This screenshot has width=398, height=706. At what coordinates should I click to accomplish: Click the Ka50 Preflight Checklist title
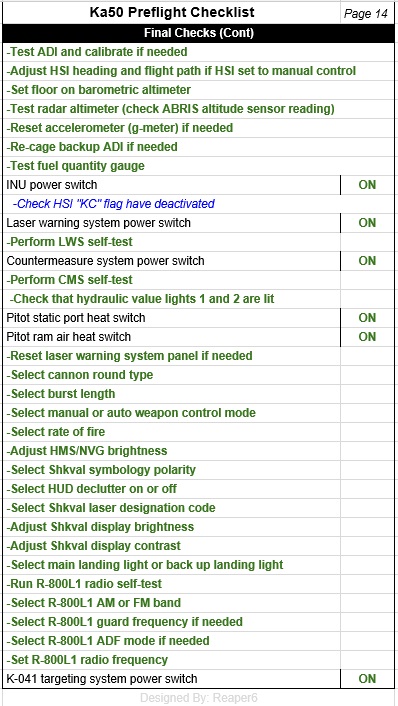(x=172, y=13)
